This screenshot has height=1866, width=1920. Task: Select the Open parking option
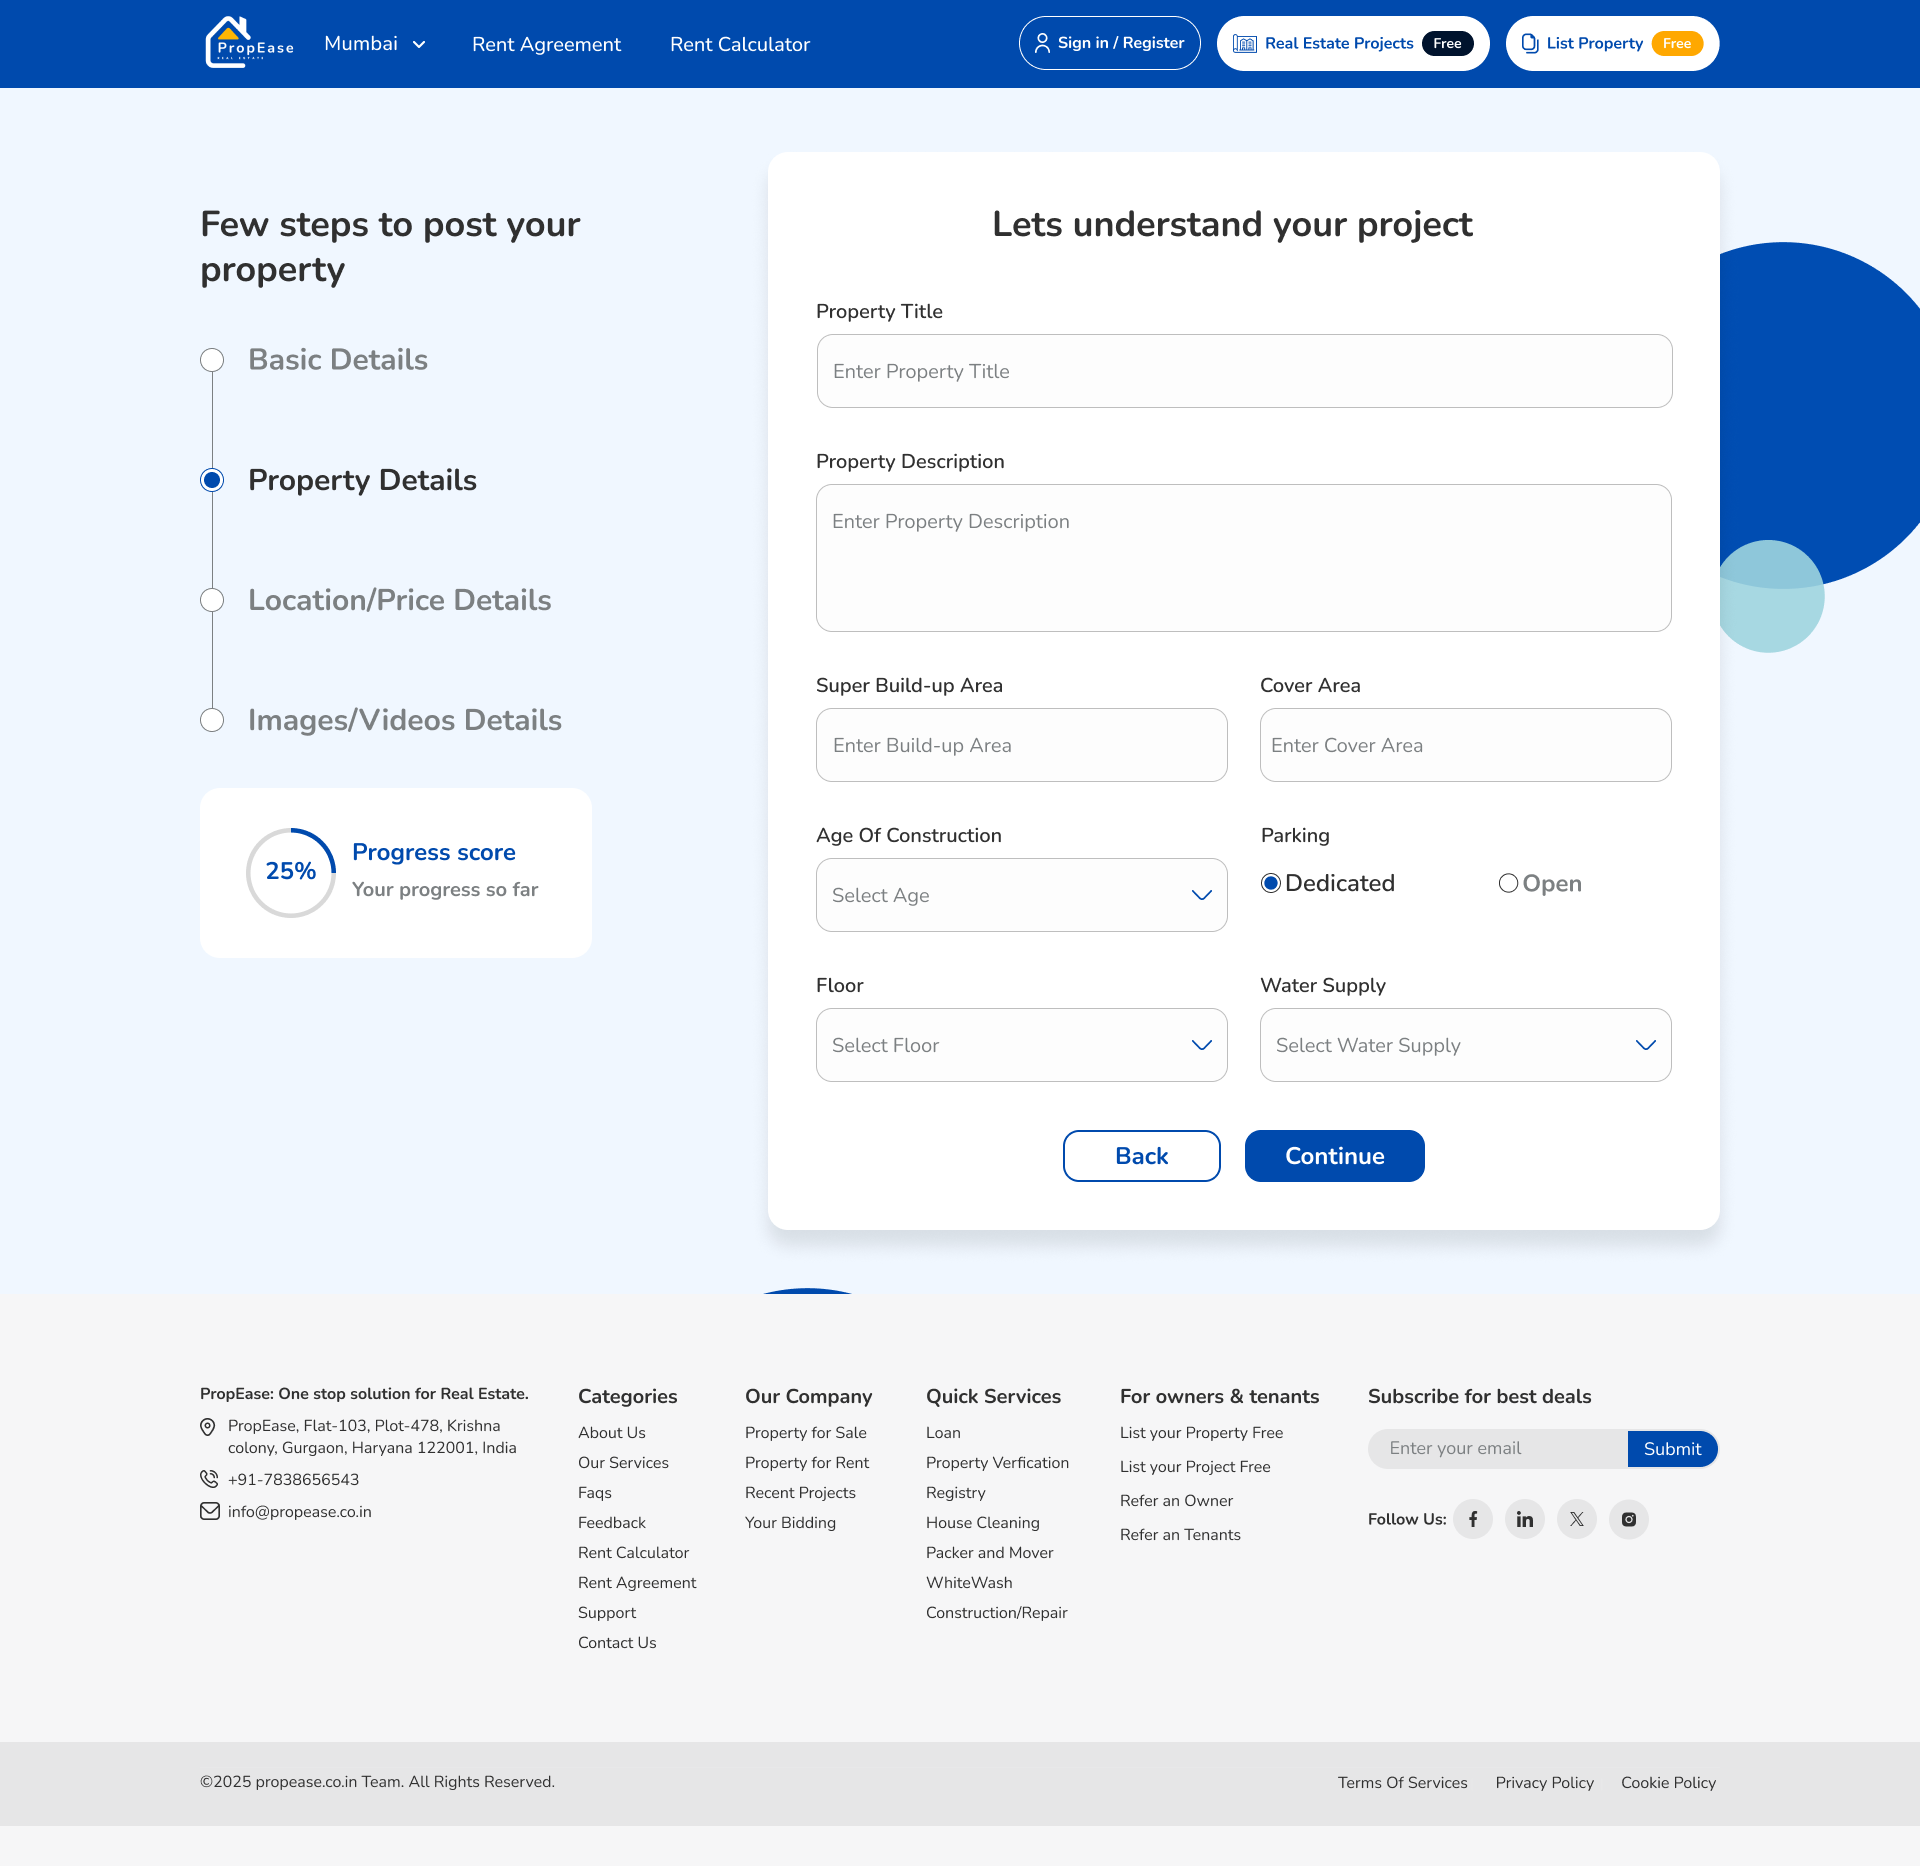tap(1508, 883)
